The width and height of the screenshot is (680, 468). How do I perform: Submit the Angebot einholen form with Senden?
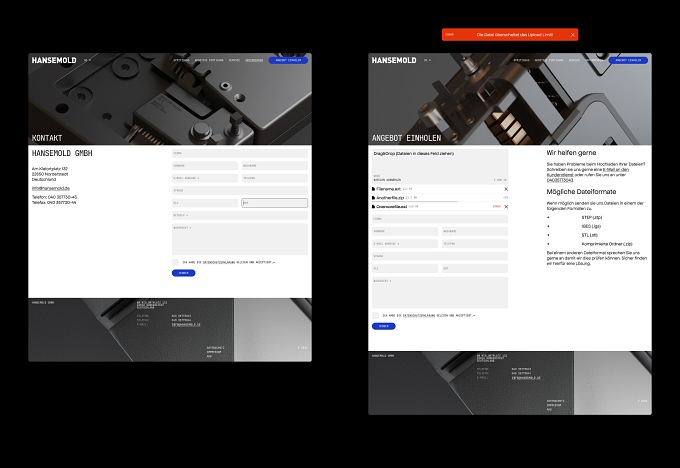[383, 326]
